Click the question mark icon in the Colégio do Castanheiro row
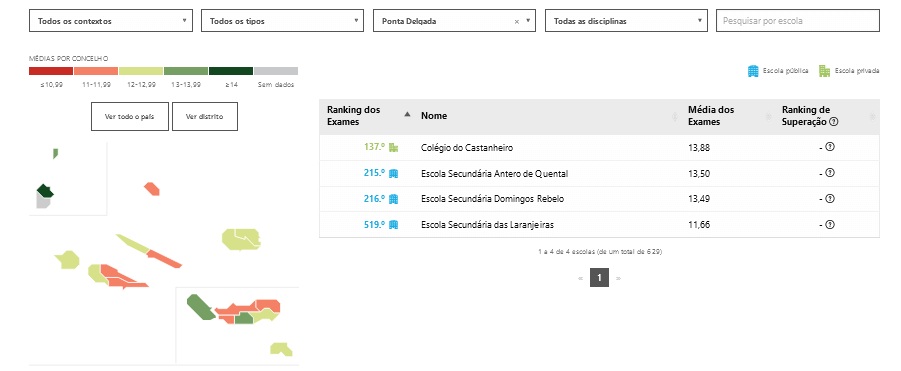Screen dimensions: 901x371 click(x=829, y=147)
